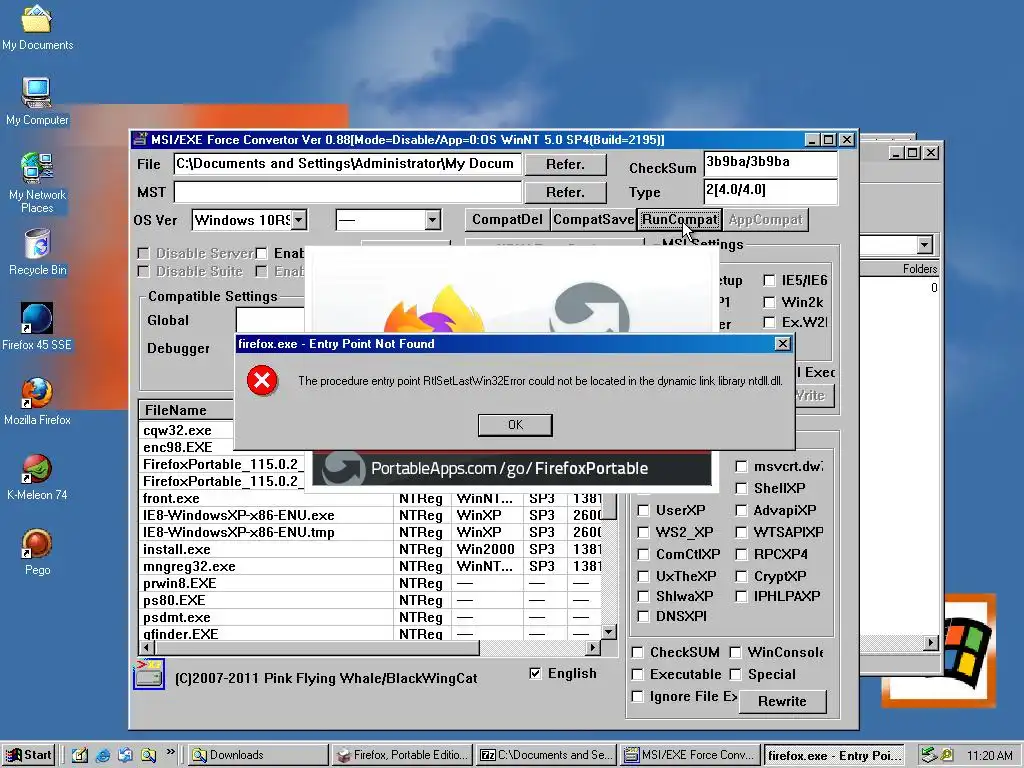Click the Refer button for File
Screen dimensions: 1024x768
565,165
